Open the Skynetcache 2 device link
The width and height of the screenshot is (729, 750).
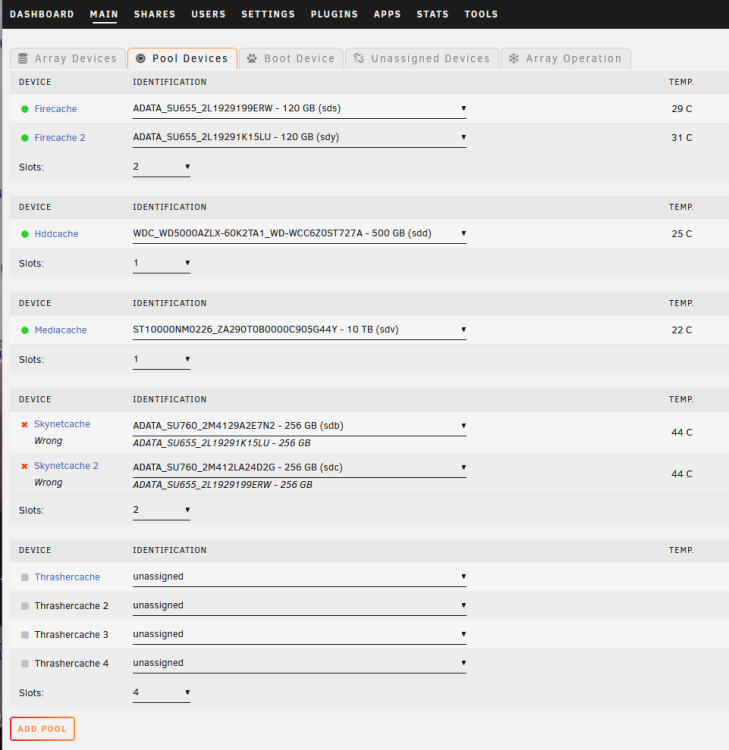tap(66, 466)
